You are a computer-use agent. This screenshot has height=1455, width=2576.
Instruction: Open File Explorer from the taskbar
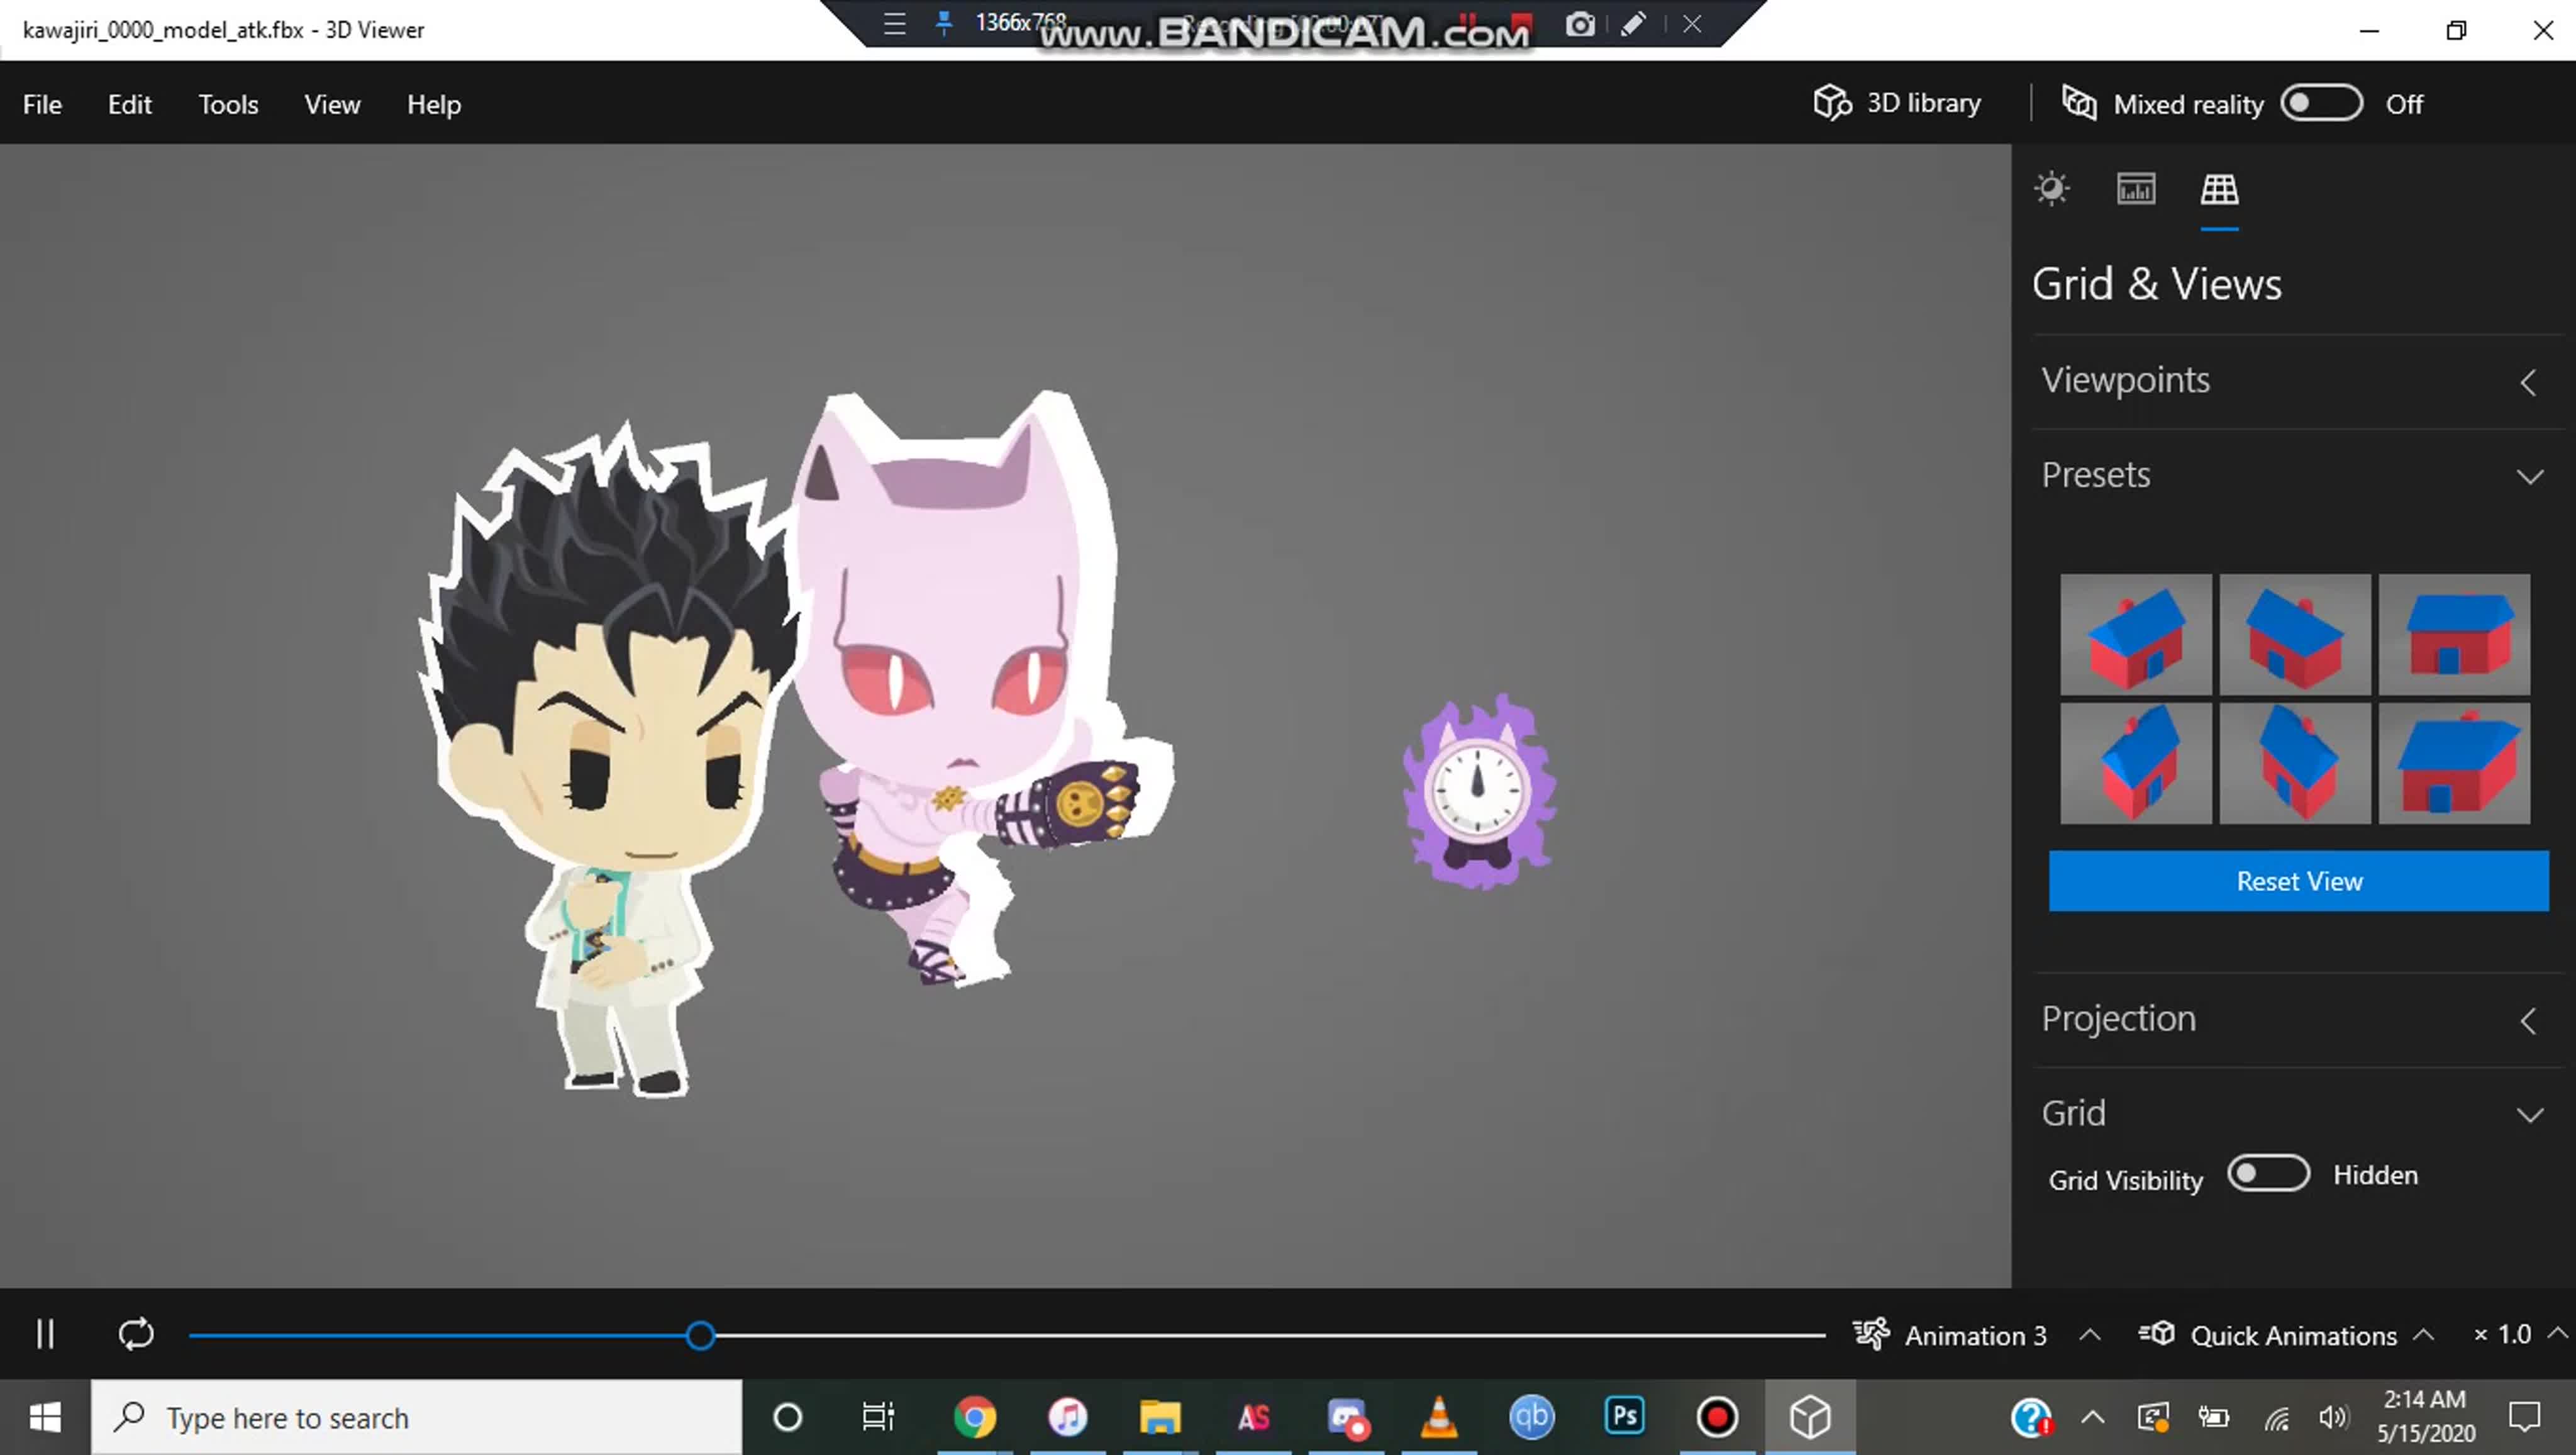tap(1160, 1417)
